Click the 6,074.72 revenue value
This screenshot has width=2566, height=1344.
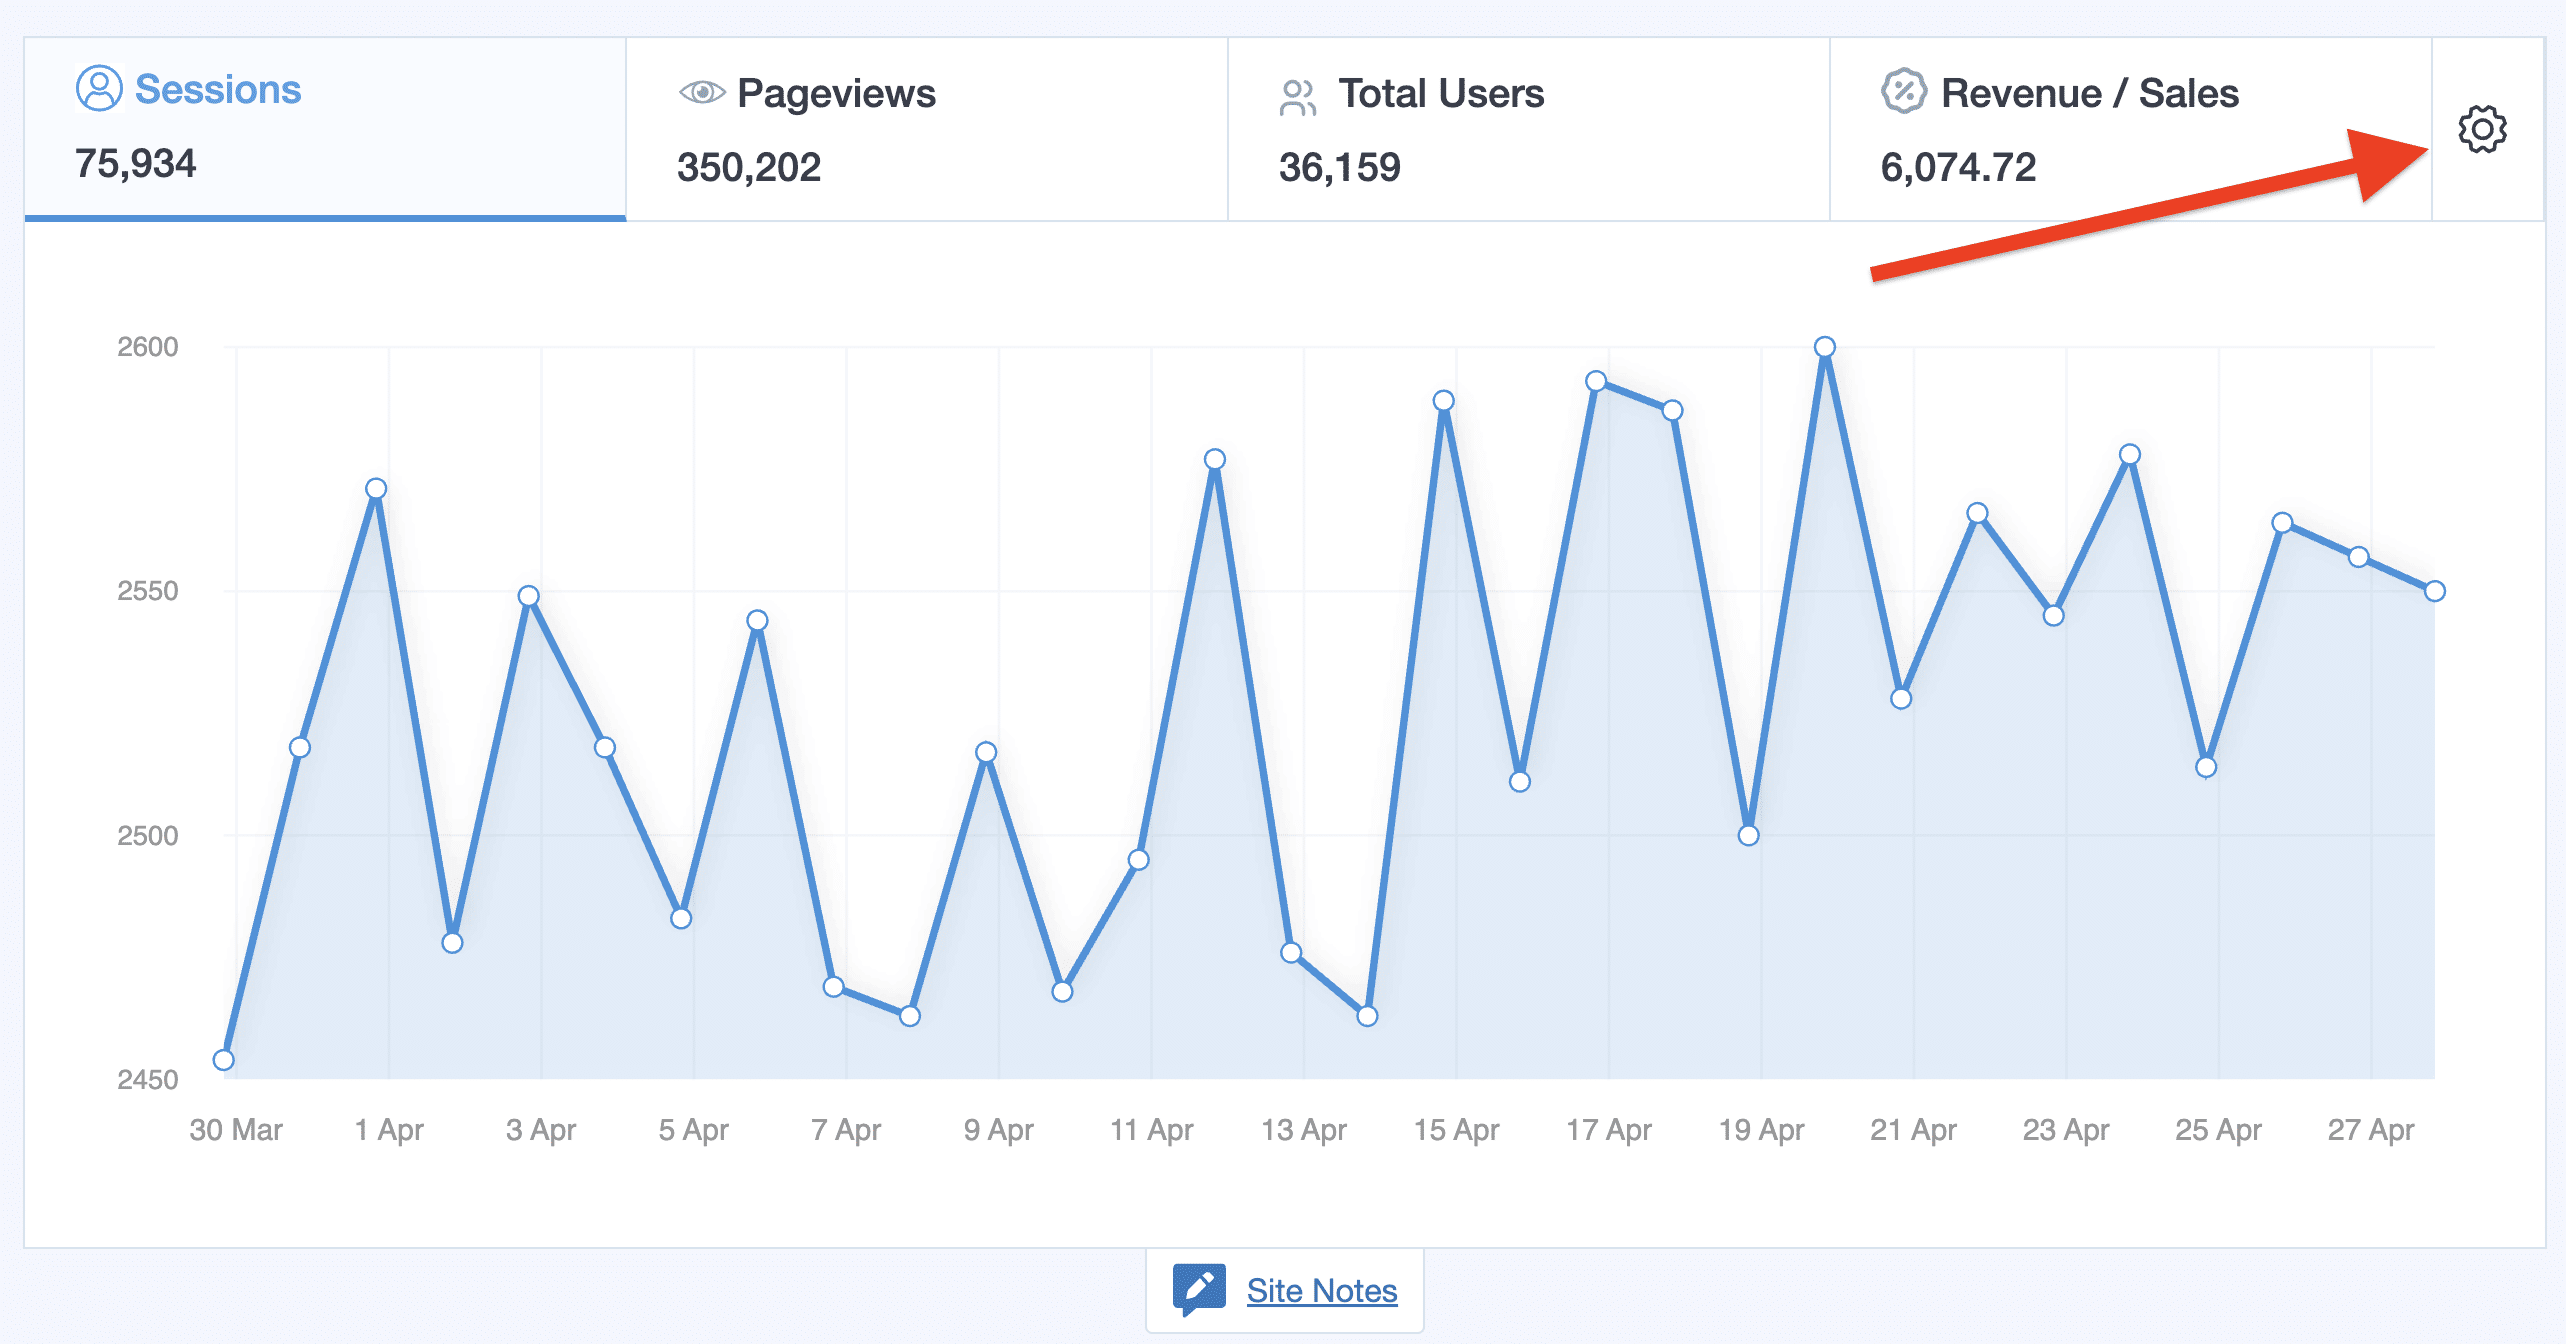point(1957,167)
